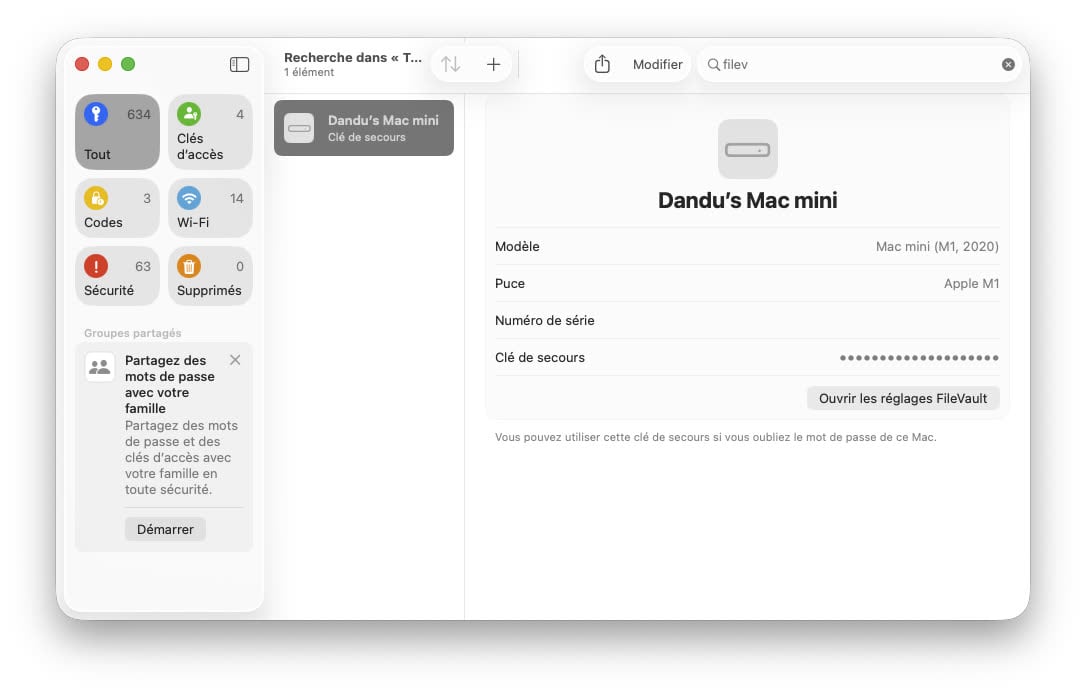Click the Puce value Apple M1
The width and height of the screenshot is (1086, 694).
pos(971,283)
